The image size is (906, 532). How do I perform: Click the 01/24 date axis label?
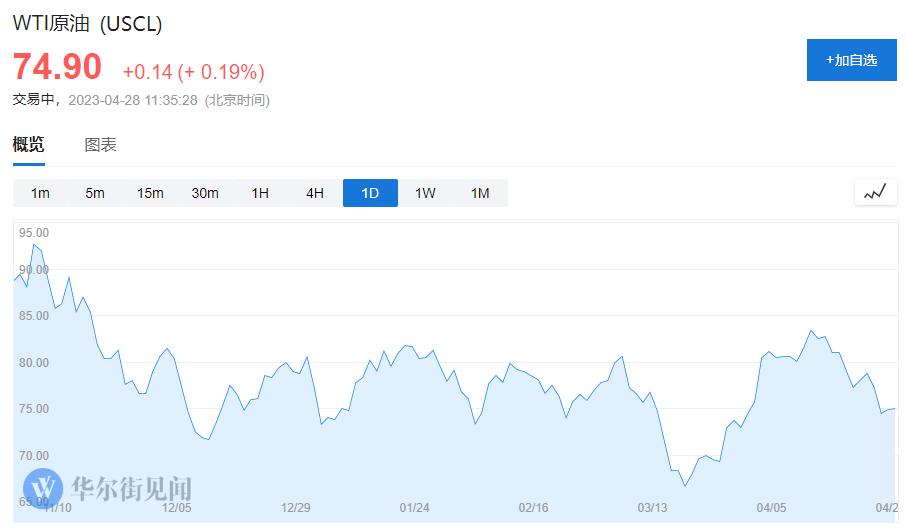[x=414, y=508]
